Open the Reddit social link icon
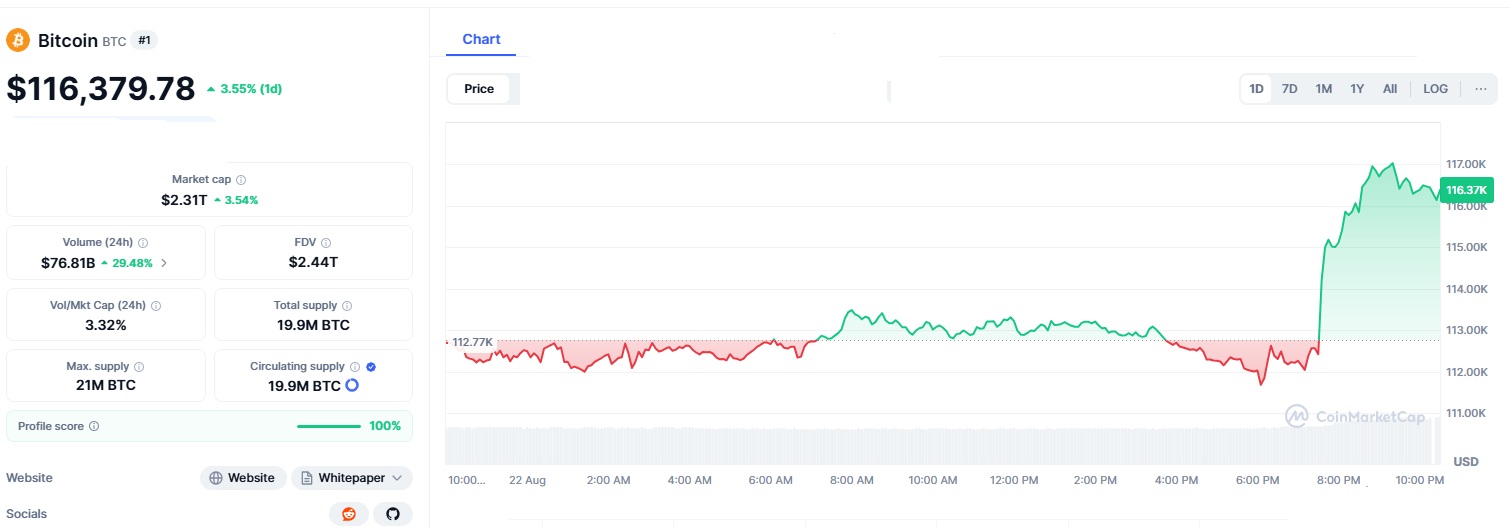The image size is (1510, 529). tap(349, 514)
